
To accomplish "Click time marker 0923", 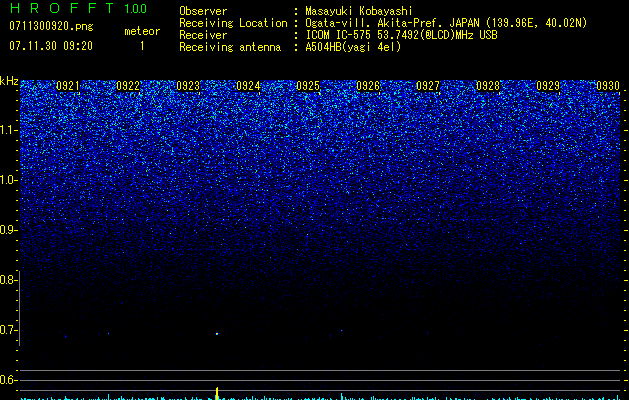I will point(188,86).
